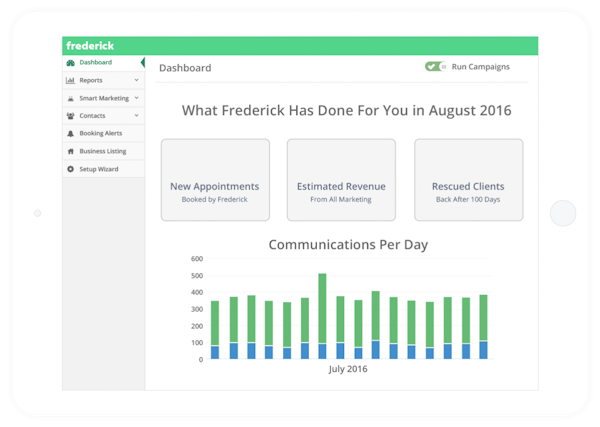Screen dimensions: 600x427
Task: Click the 600 y-axis label
Action: (197, 259)
